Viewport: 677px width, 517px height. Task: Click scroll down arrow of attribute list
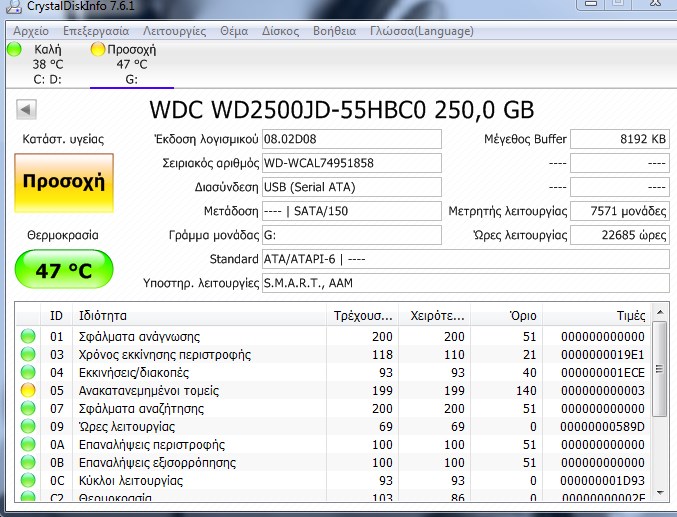(660, 492)
